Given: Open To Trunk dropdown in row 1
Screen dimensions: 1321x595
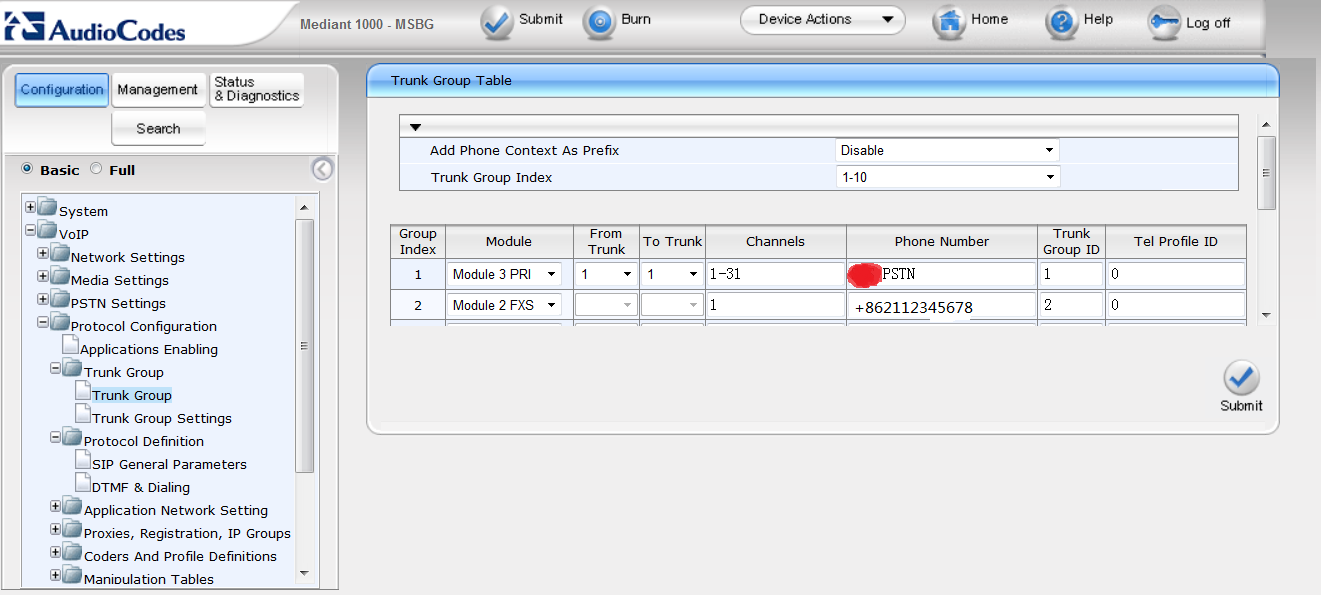Looking at the screenshot, I should point(672,274).
